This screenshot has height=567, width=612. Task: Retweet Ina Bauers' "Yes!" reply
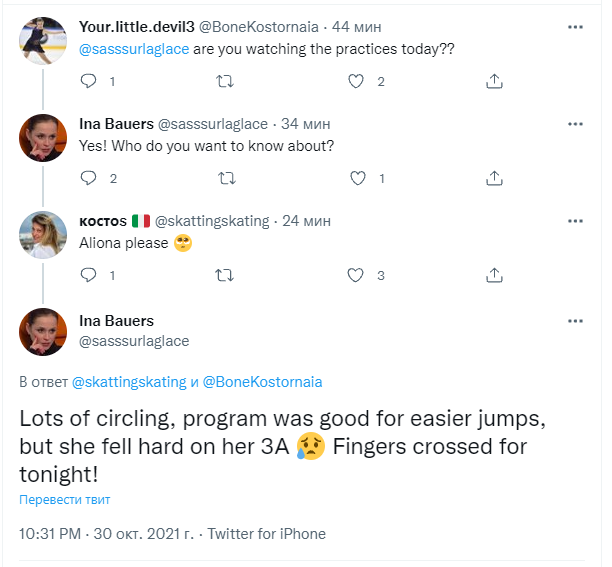[226, 178]
